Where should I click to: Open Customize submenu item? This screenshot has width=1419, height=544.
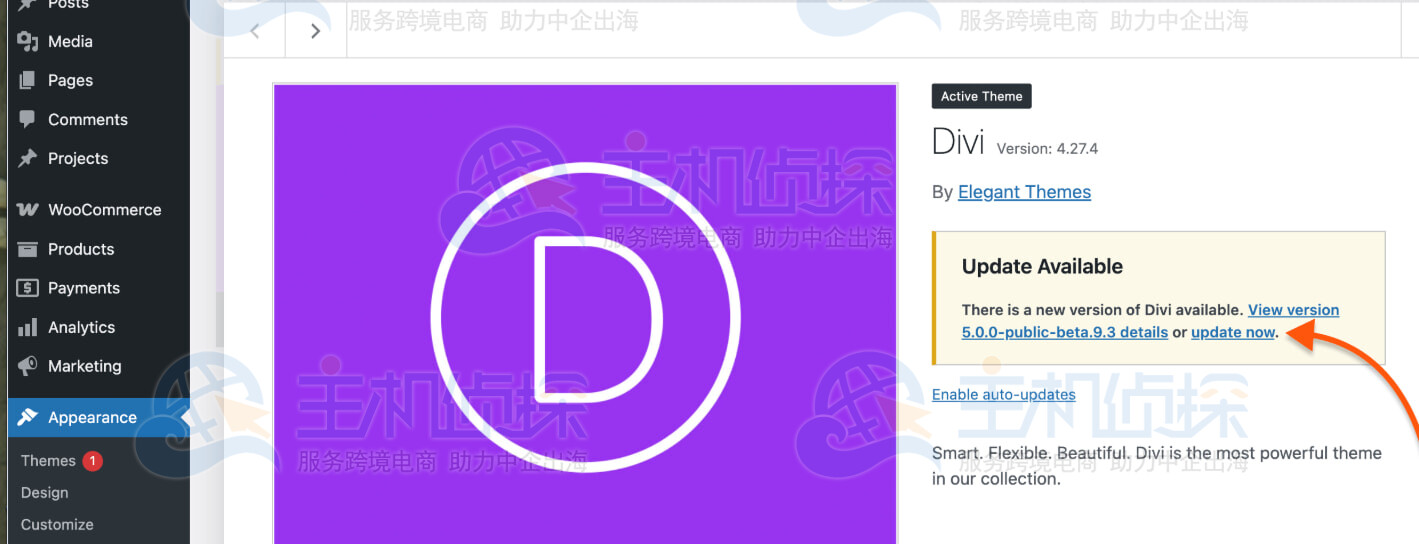coord(57,525)
